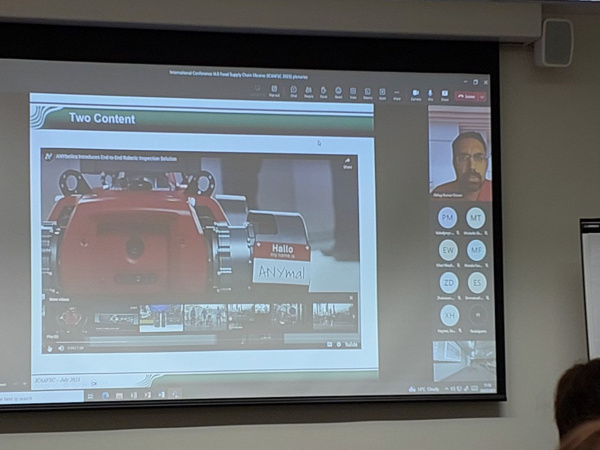Screen dimensions: 600x450
Task: Open the React emoji menu
Action: point(338,92)
